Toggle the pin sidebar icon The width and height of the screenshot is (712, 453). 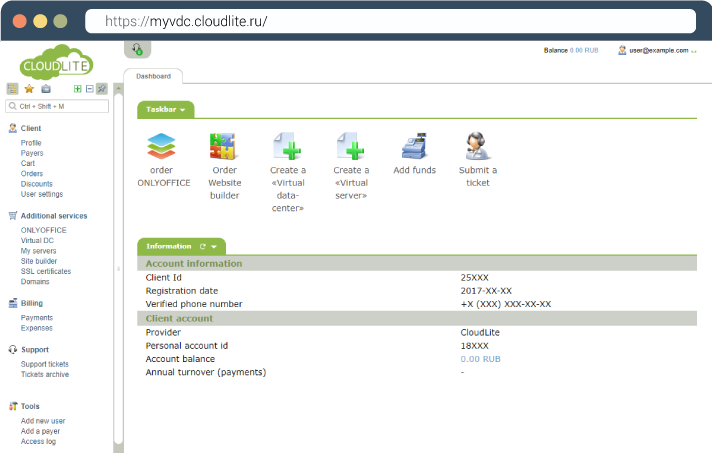(102, 89)
